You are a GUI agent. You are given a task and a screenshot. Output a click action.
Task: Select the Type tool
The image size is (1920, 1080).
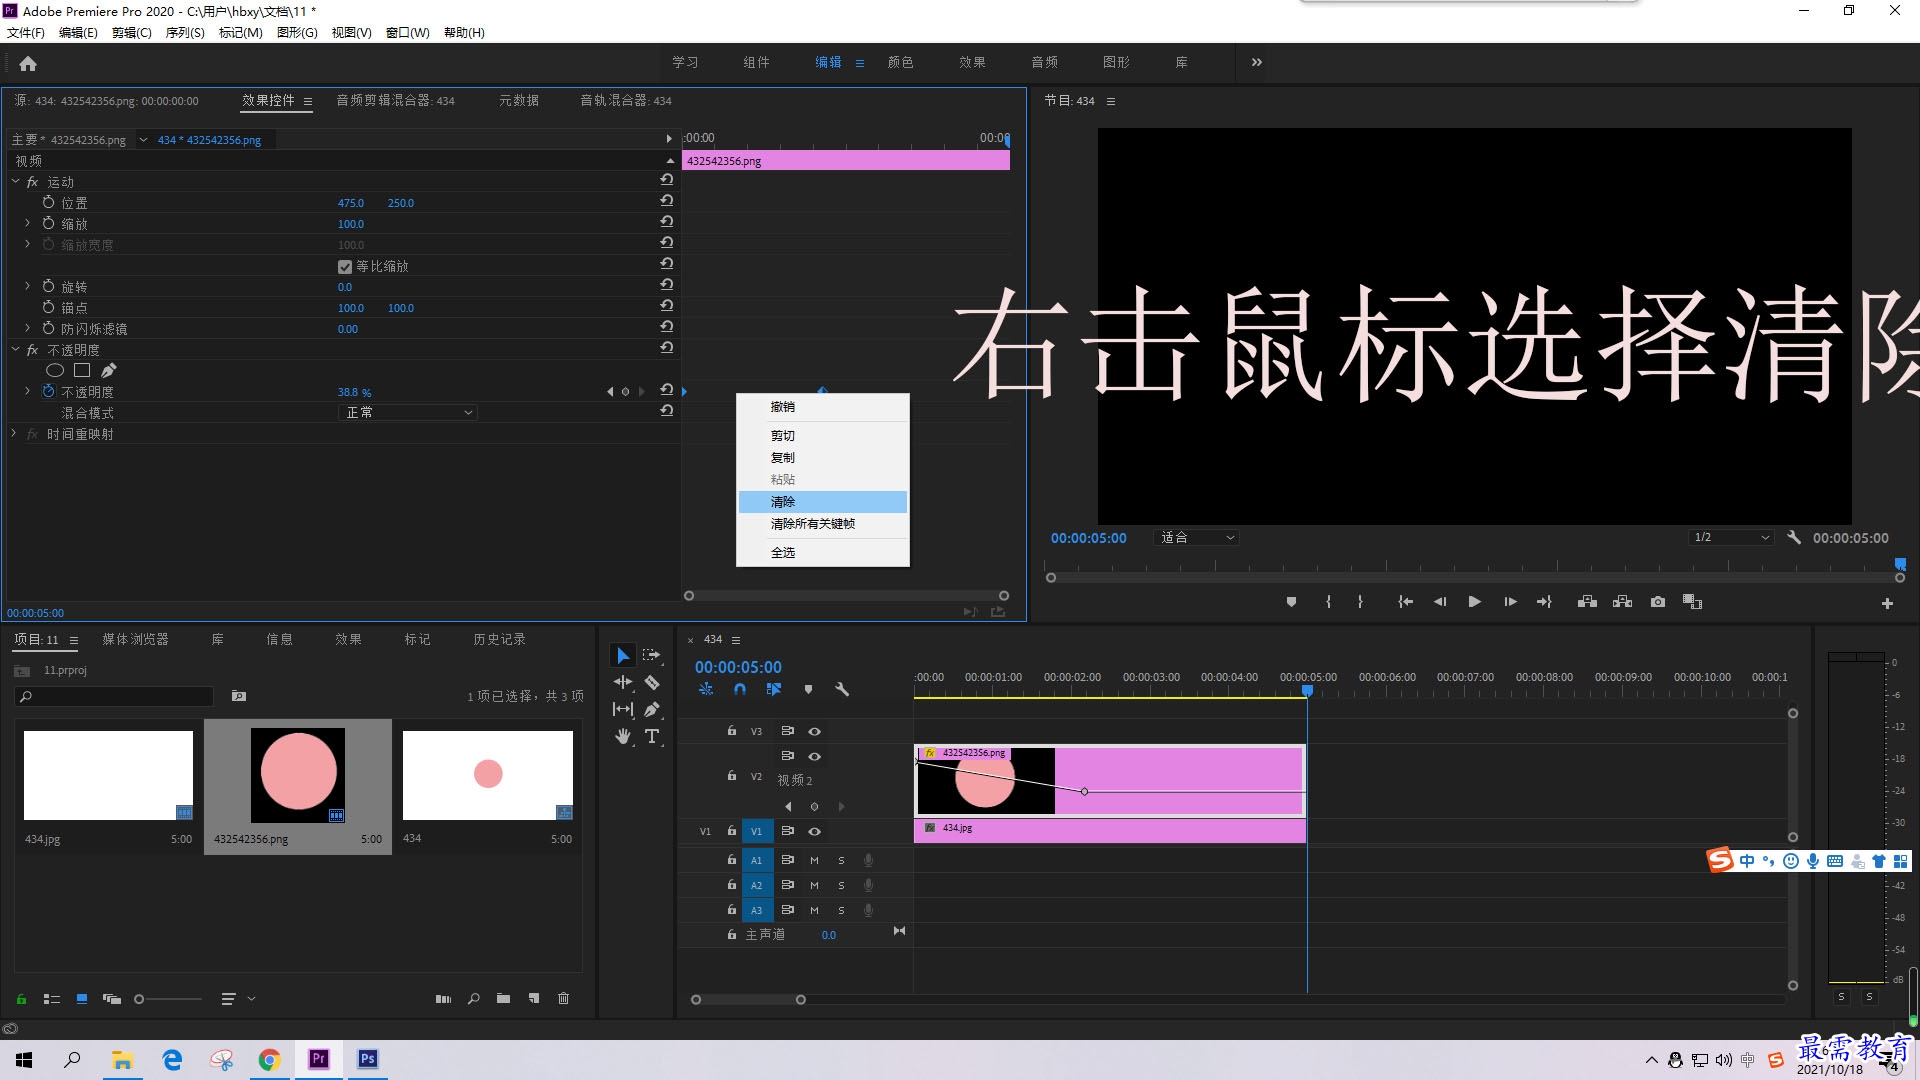click(x=652, y=736)
